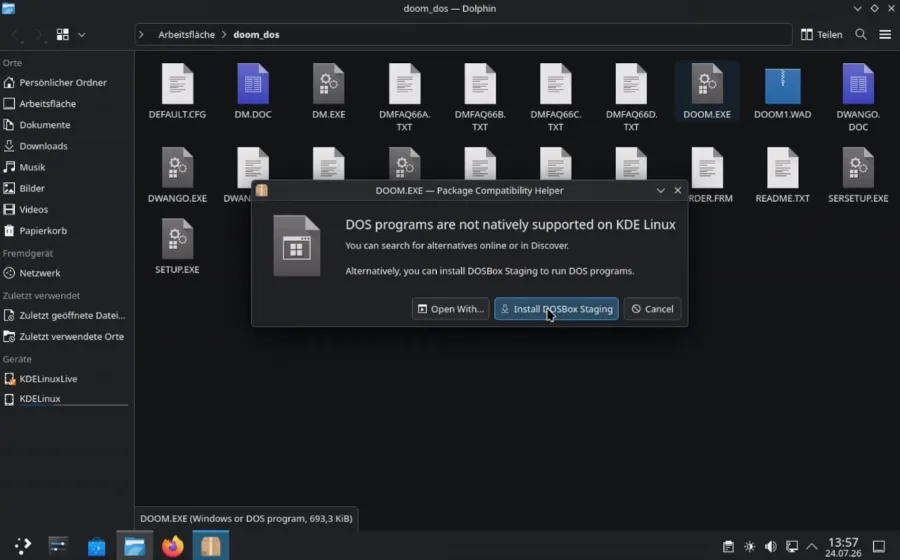The height and width of the screenshot is (560, 900).
Task: Select the DMFAQ66D.TXT file icon
Action: coord(631,84)
